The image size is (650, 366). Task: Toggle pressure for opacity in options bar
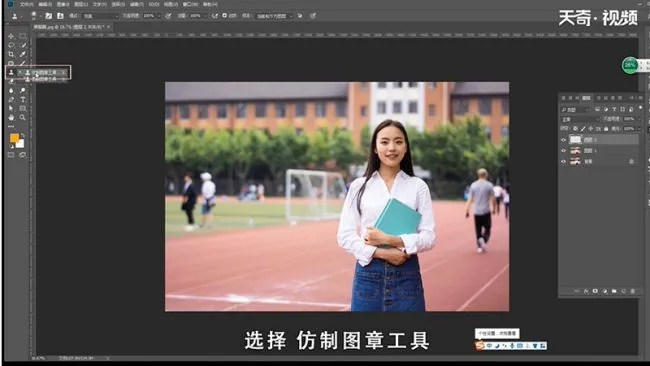(x=168, y=16)
